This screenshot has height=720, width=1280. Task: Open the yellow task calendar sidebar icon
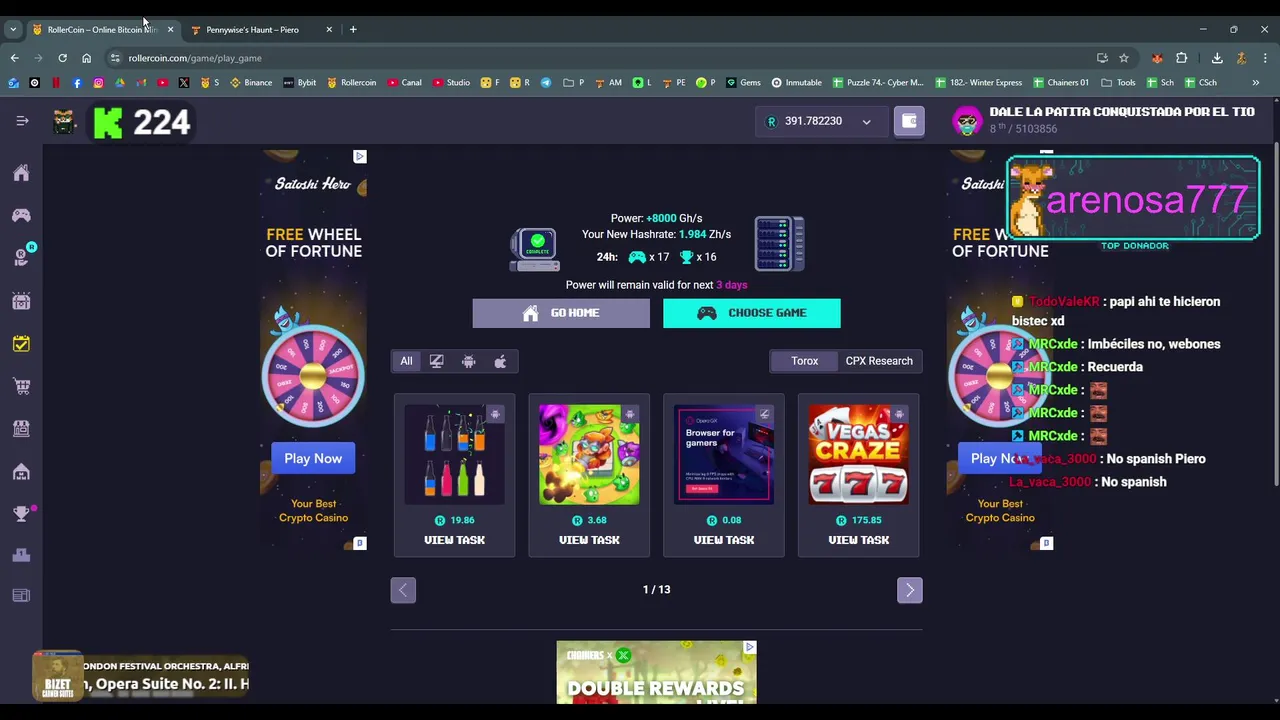(21, 343)
